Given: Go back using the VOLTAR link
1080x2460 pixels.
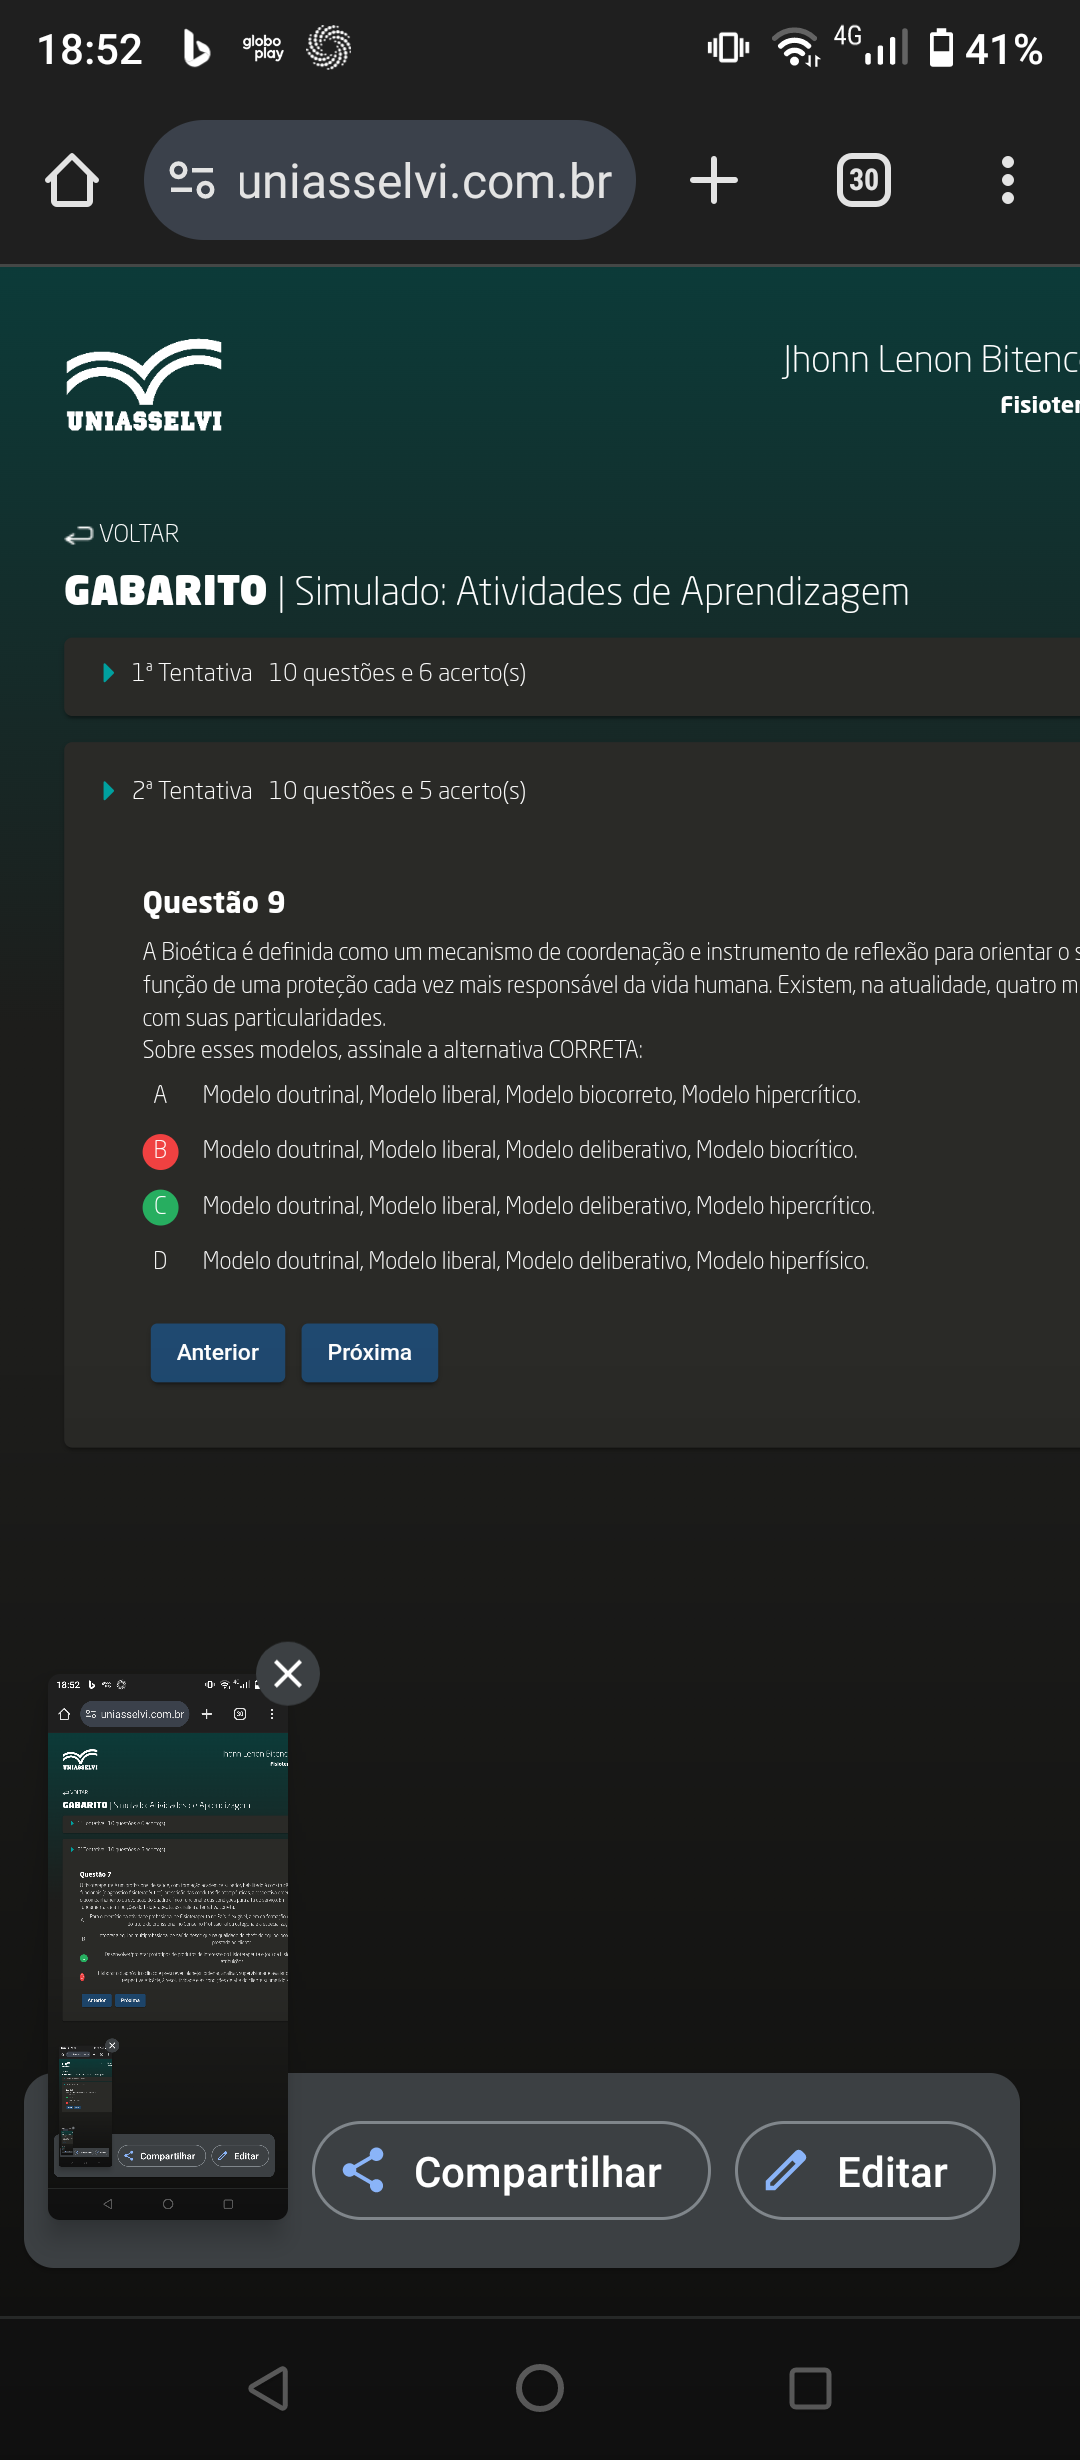Looking at the screenshot, I should (x=122, y=534).
